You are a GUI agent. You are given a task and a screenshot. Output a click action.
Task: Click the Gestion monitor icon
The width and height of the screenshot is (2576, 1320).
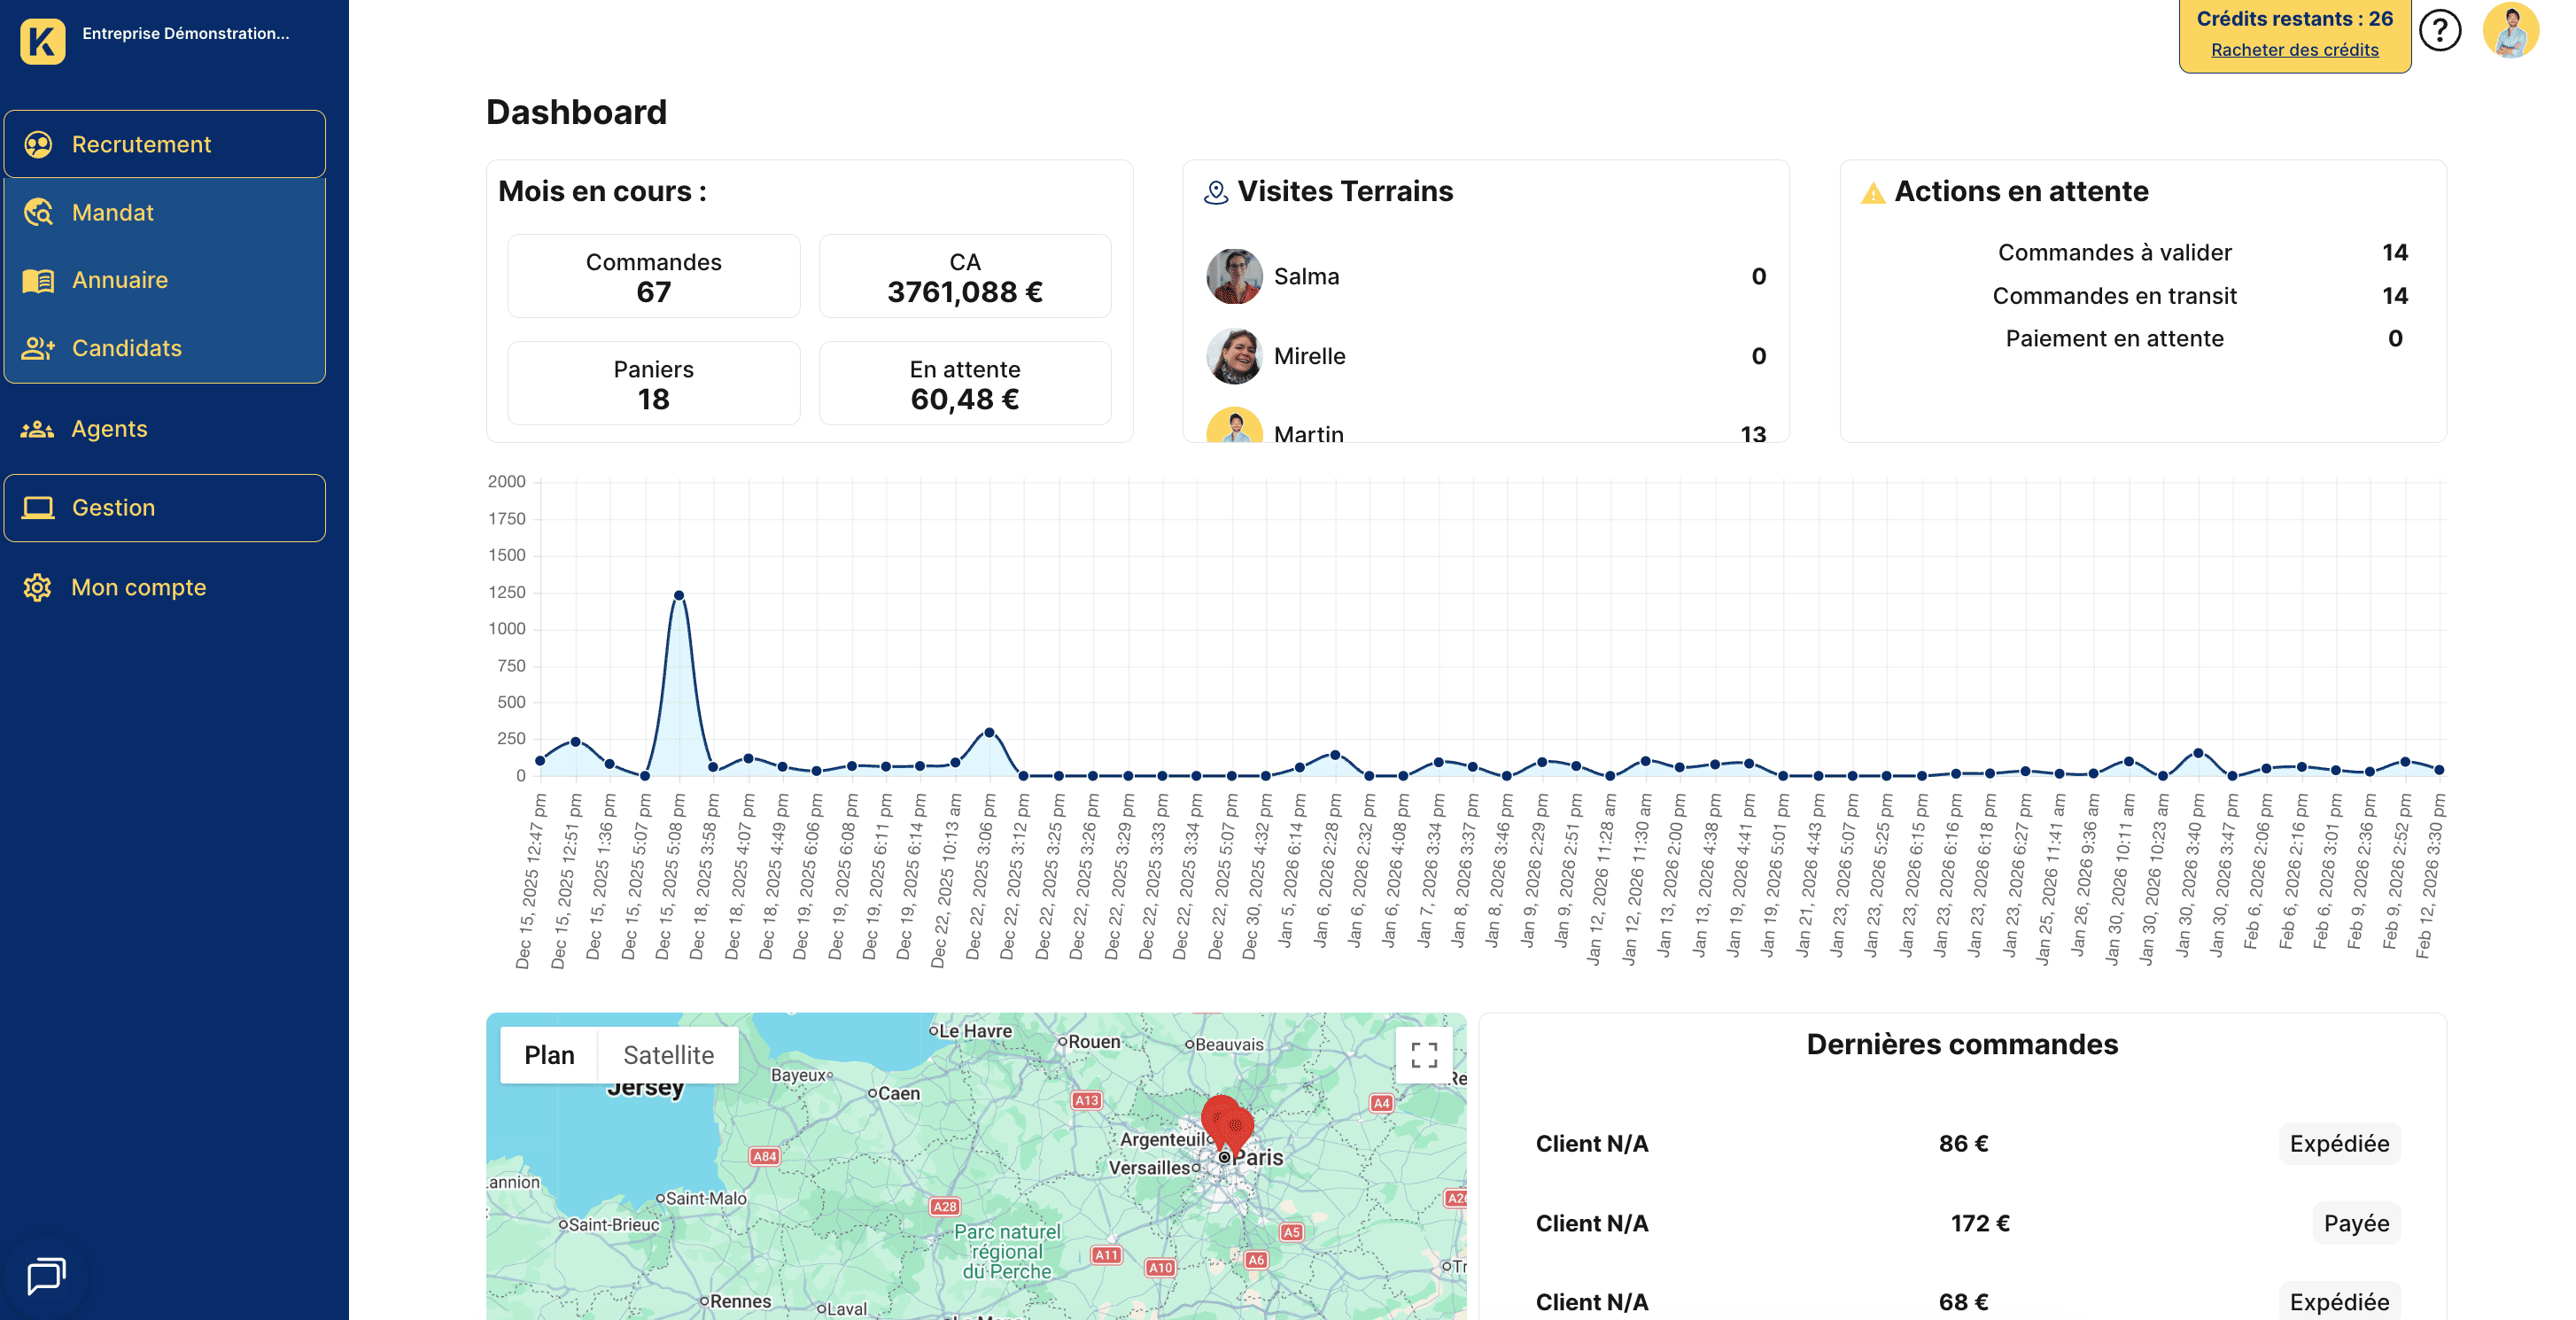click(37, 507)
